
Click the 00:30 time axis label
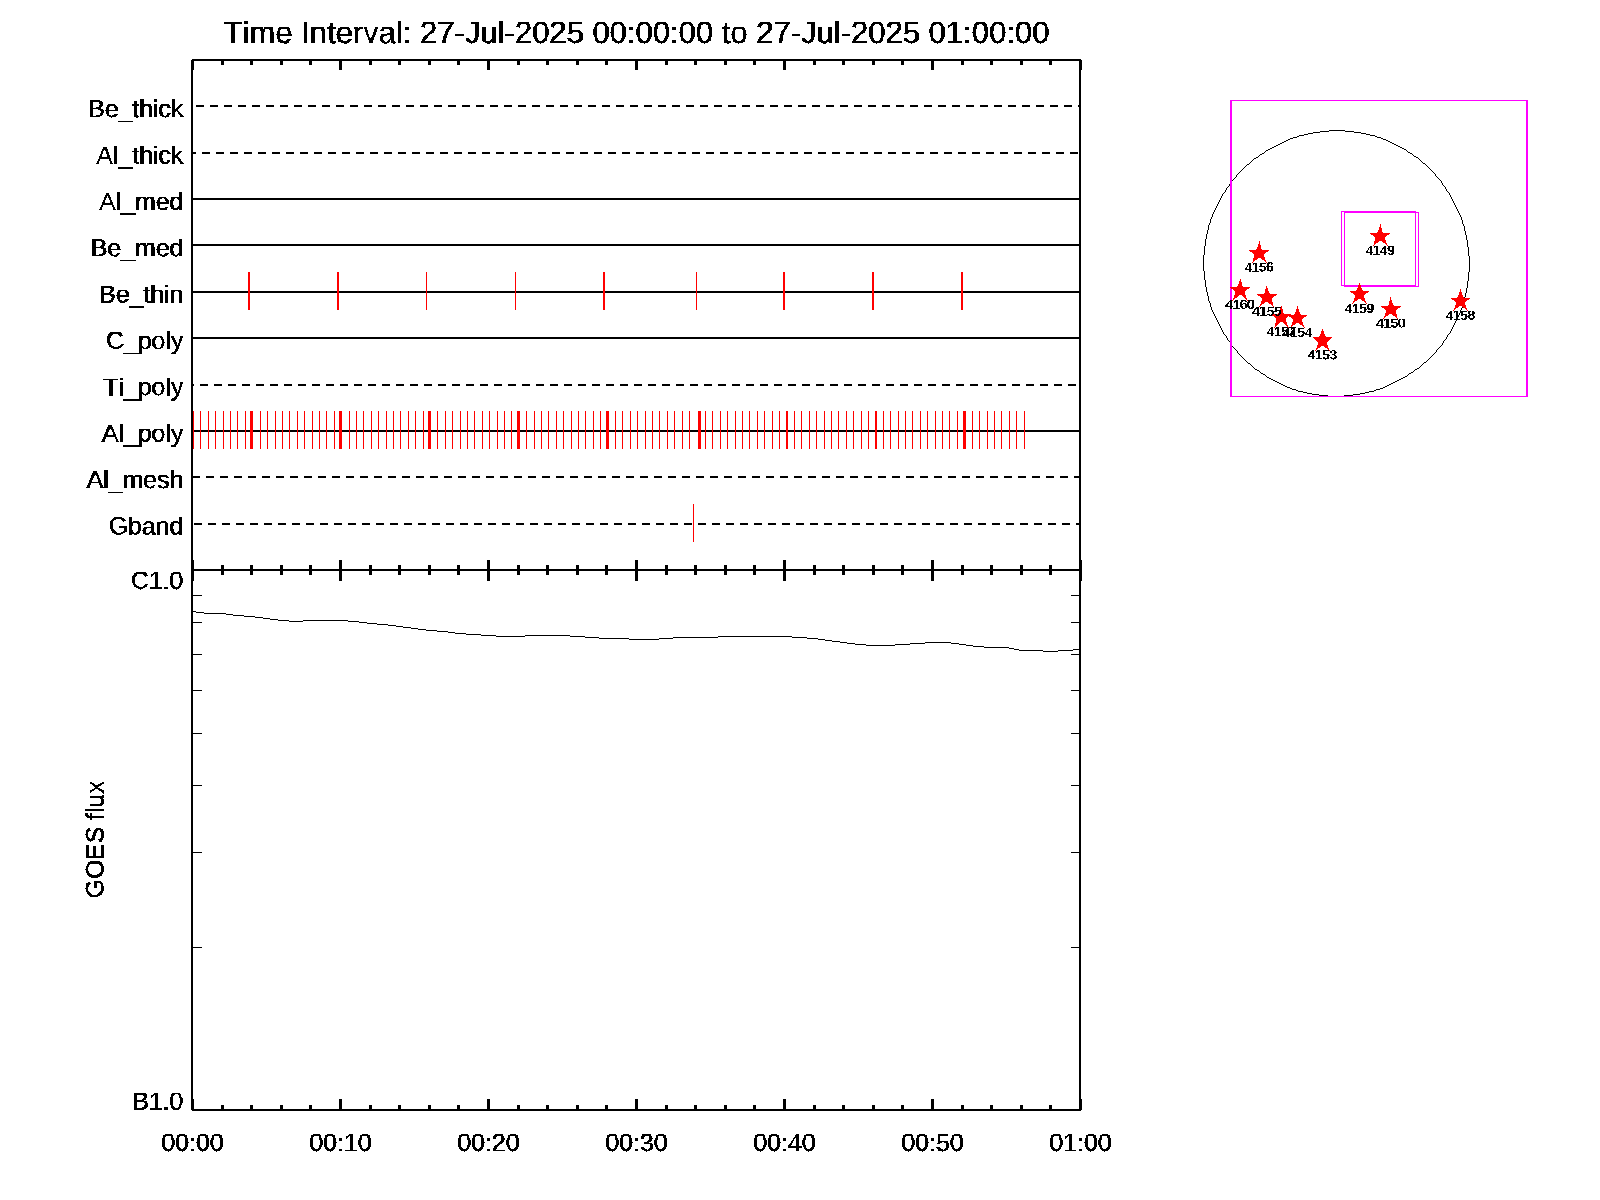[x=636, y=1143]
